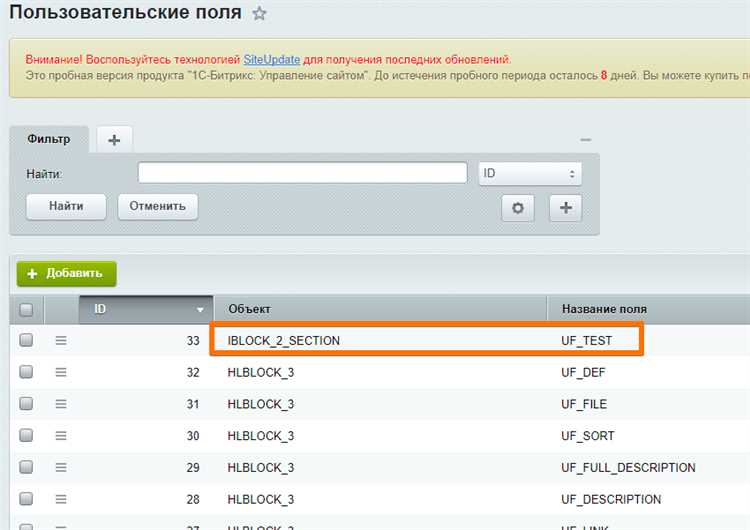Open row actions menu for UF_DESCRIPTION row

point(61,499)
